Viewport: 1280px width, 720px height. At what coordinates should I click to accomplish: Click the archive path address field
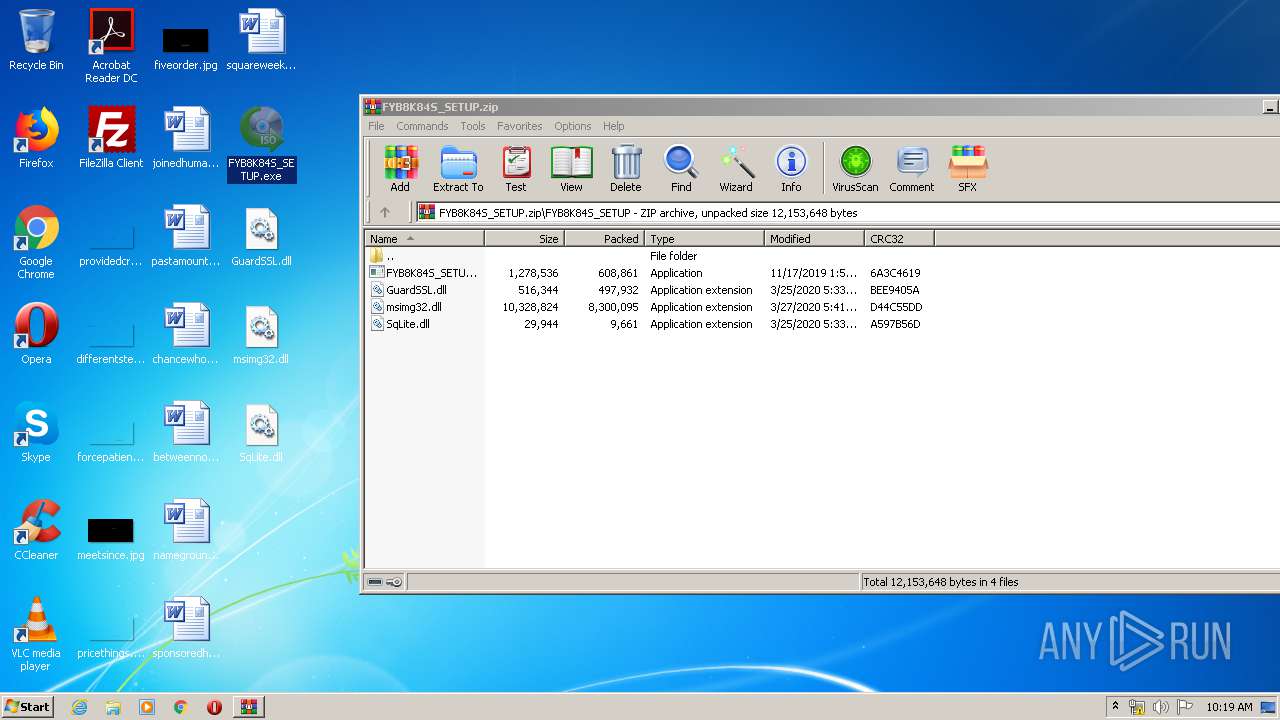click(847, 212)
